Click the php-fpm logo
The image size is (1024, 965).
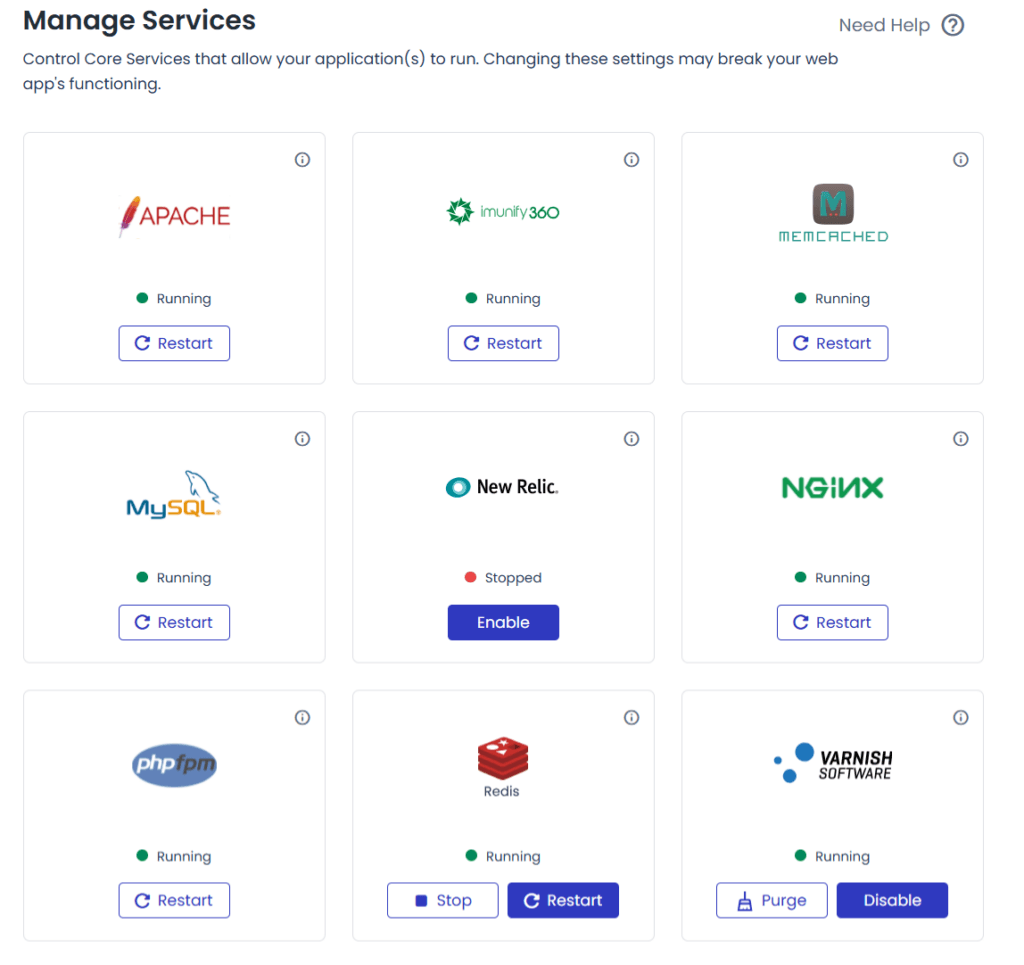[x=174, y=765]
